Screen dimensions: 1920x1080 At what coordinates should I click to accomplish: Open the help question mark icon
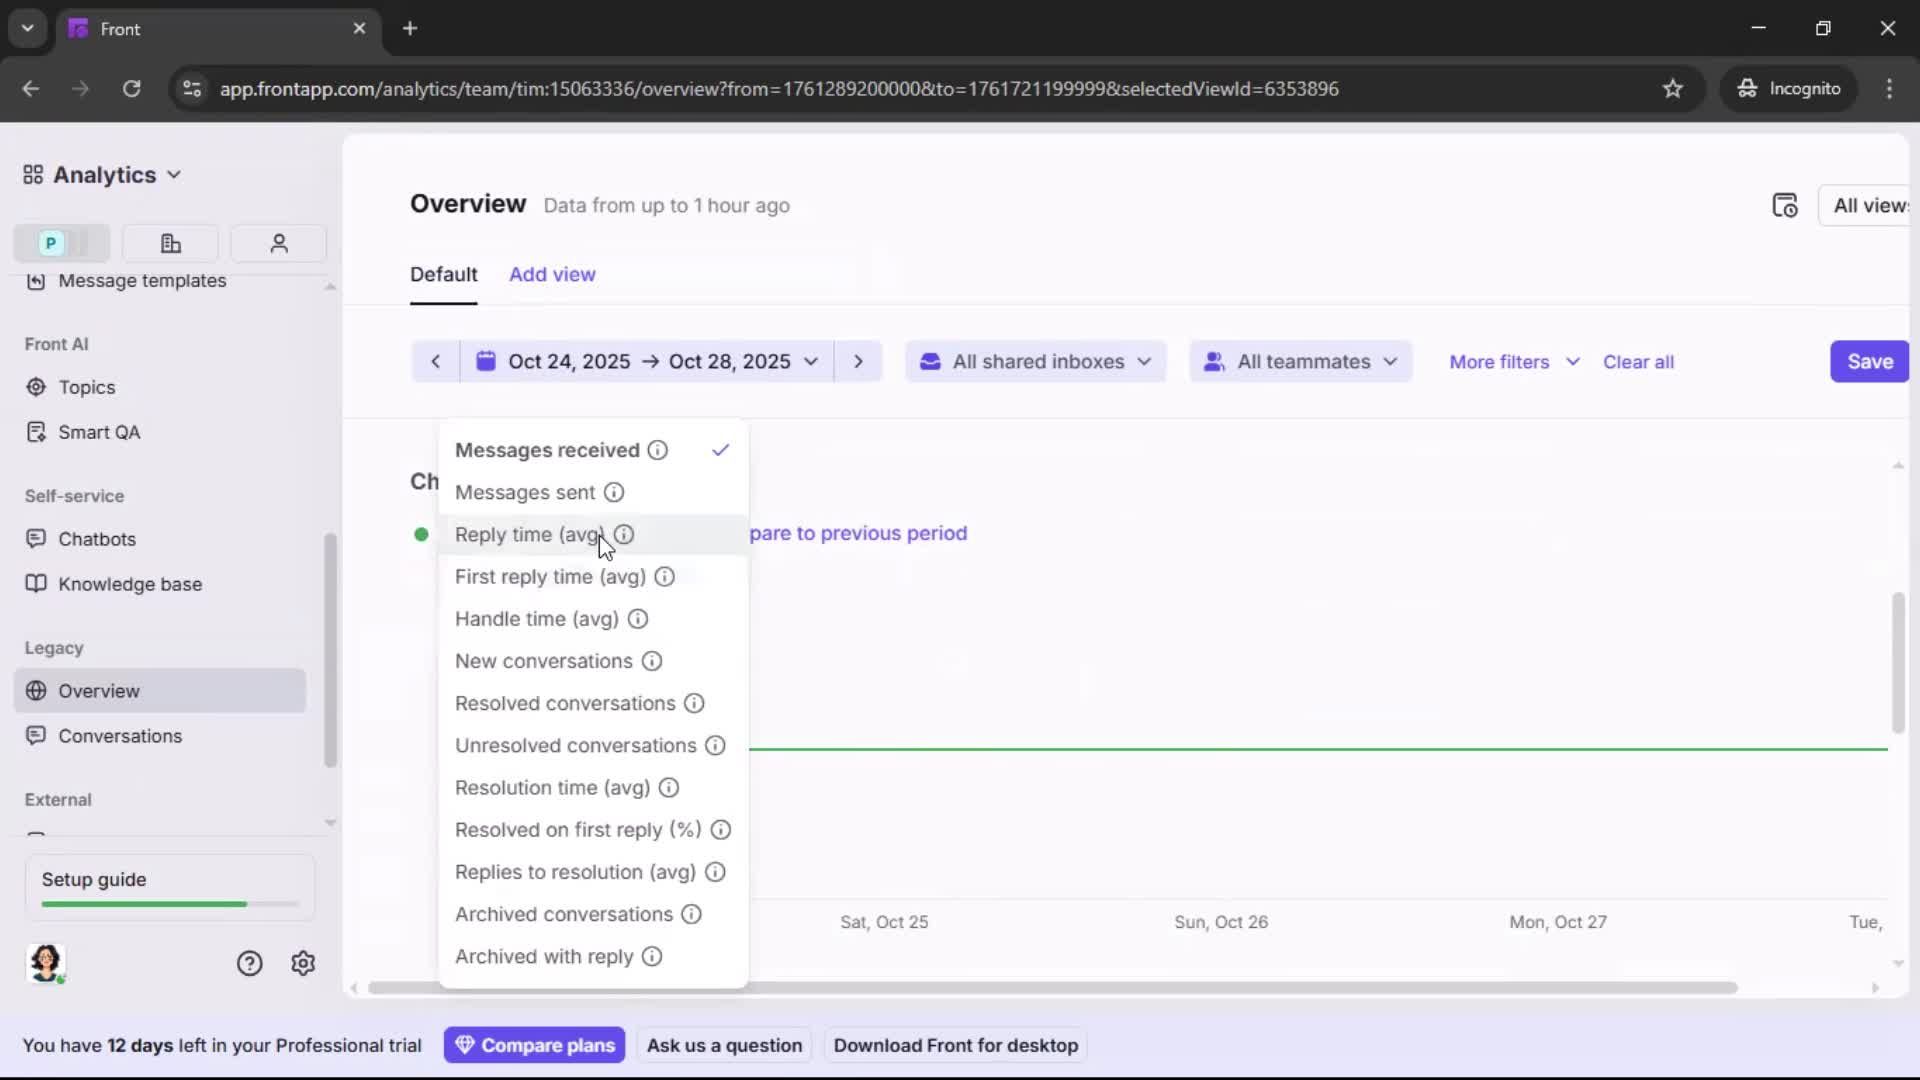click(248, 963)
